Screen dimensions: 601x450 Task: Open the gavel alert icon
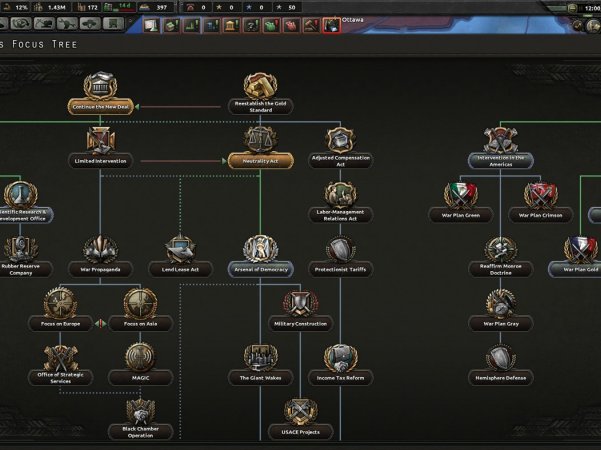[x=311, y=25]
